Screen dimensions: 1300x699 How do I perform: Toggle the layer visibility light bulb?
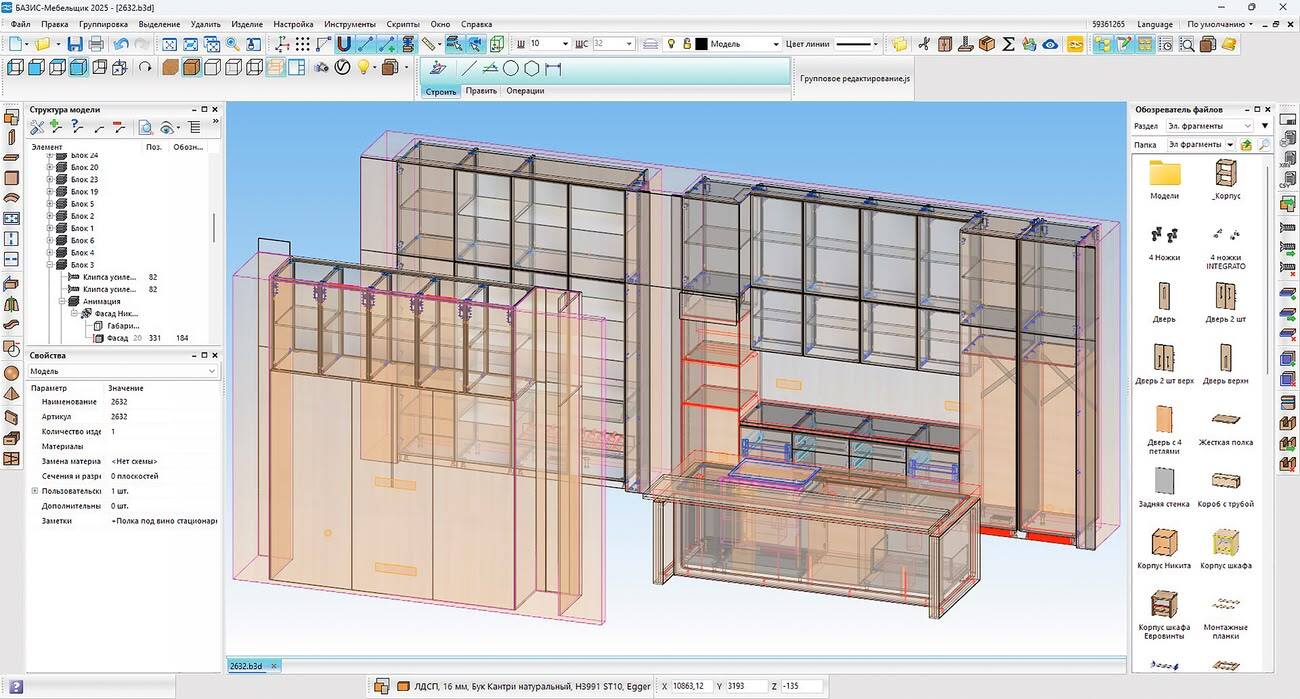coord(671,44)
